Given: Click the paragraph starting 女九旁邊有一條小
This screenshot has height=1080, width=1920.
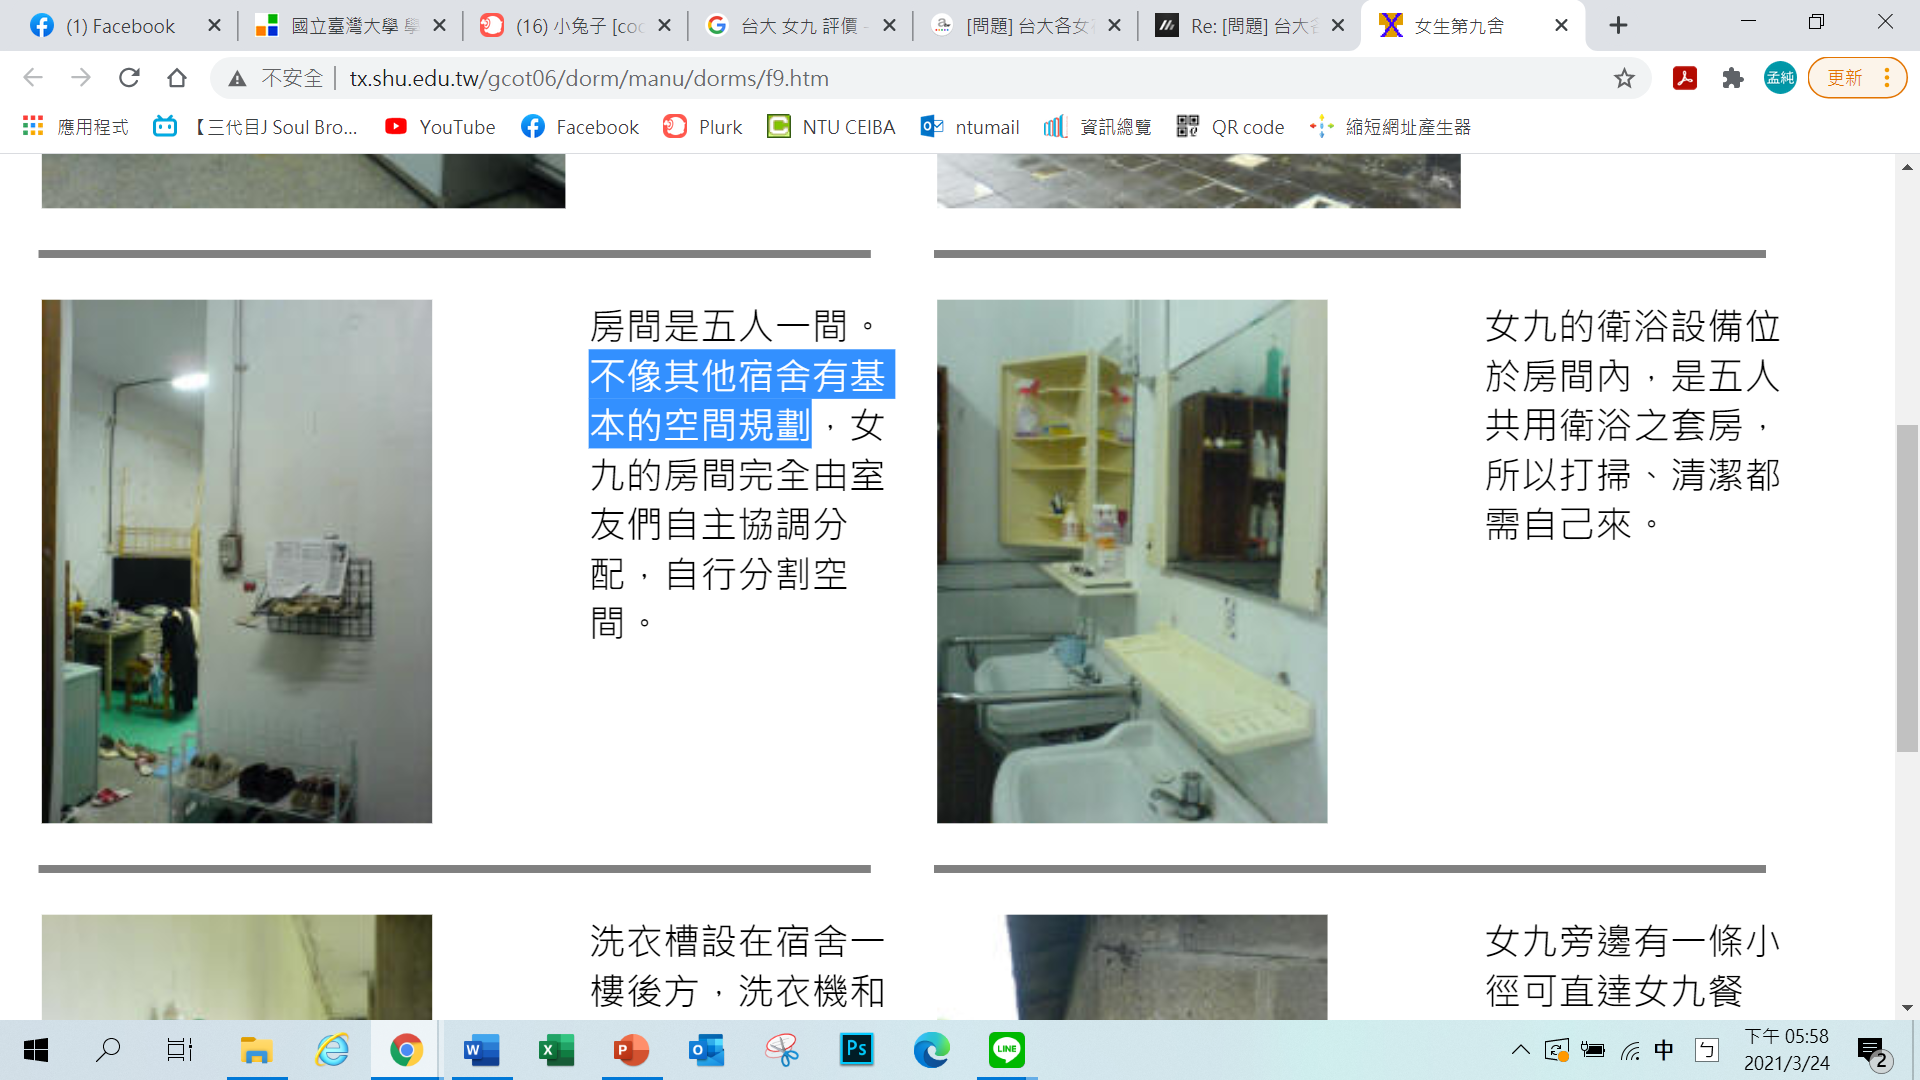Looking at the screenshot, I should (1632, 966).
